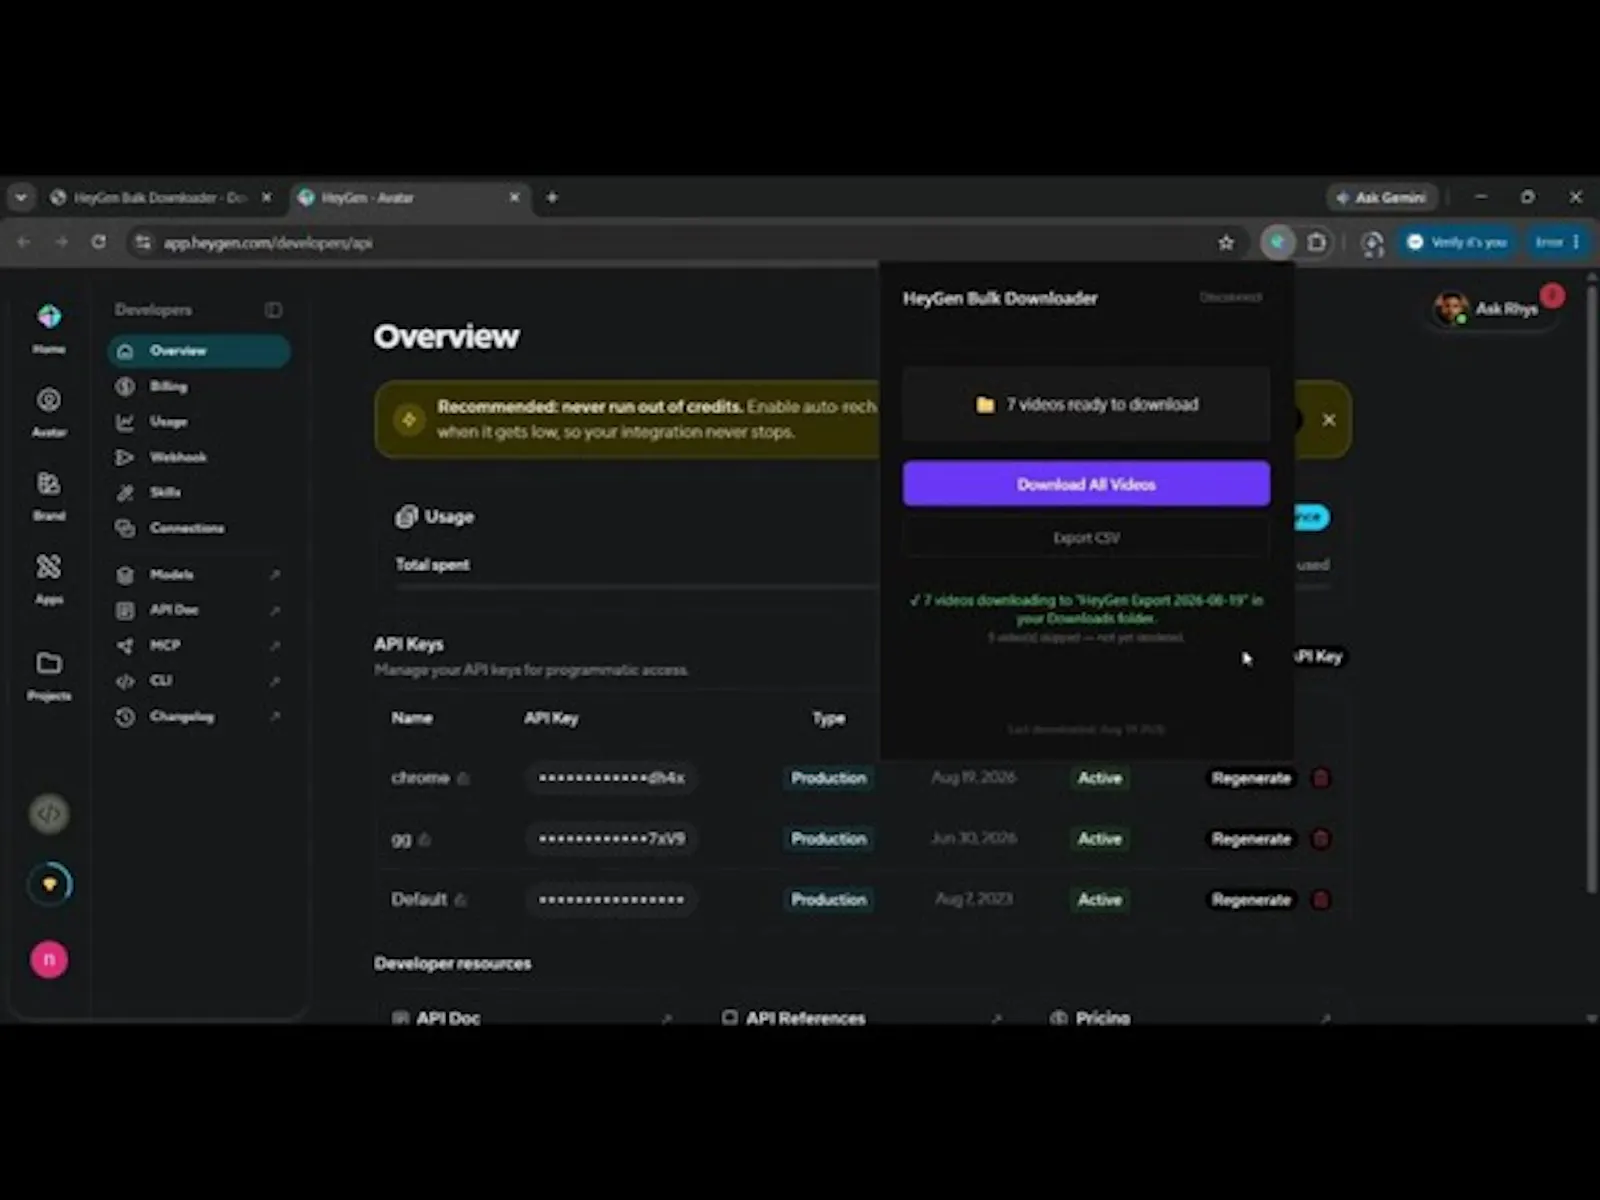This screenshot has width=1600, height=1200.
Task: Click the fully masked Default API key
Action: coord(611,900)
